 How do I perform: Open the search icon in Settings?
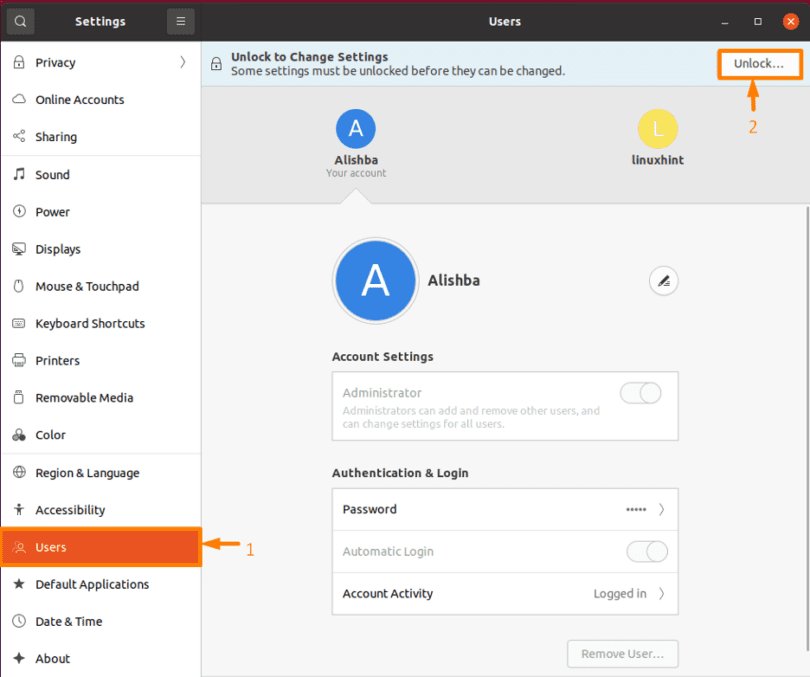point(20,21)
